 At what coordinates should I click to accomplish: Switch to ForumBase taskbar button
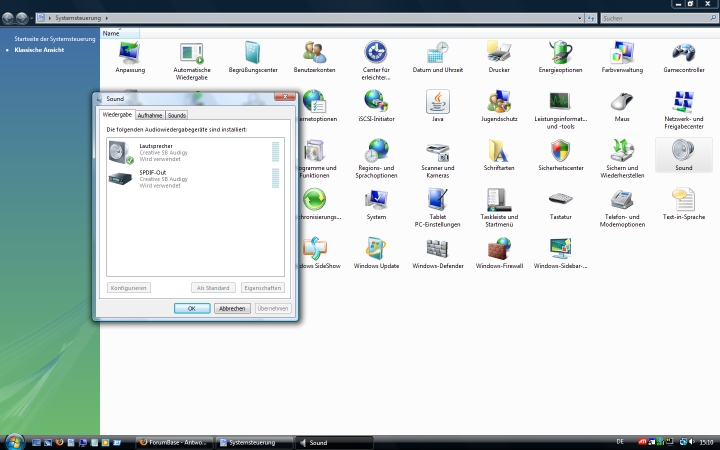(x=174, y=443)
